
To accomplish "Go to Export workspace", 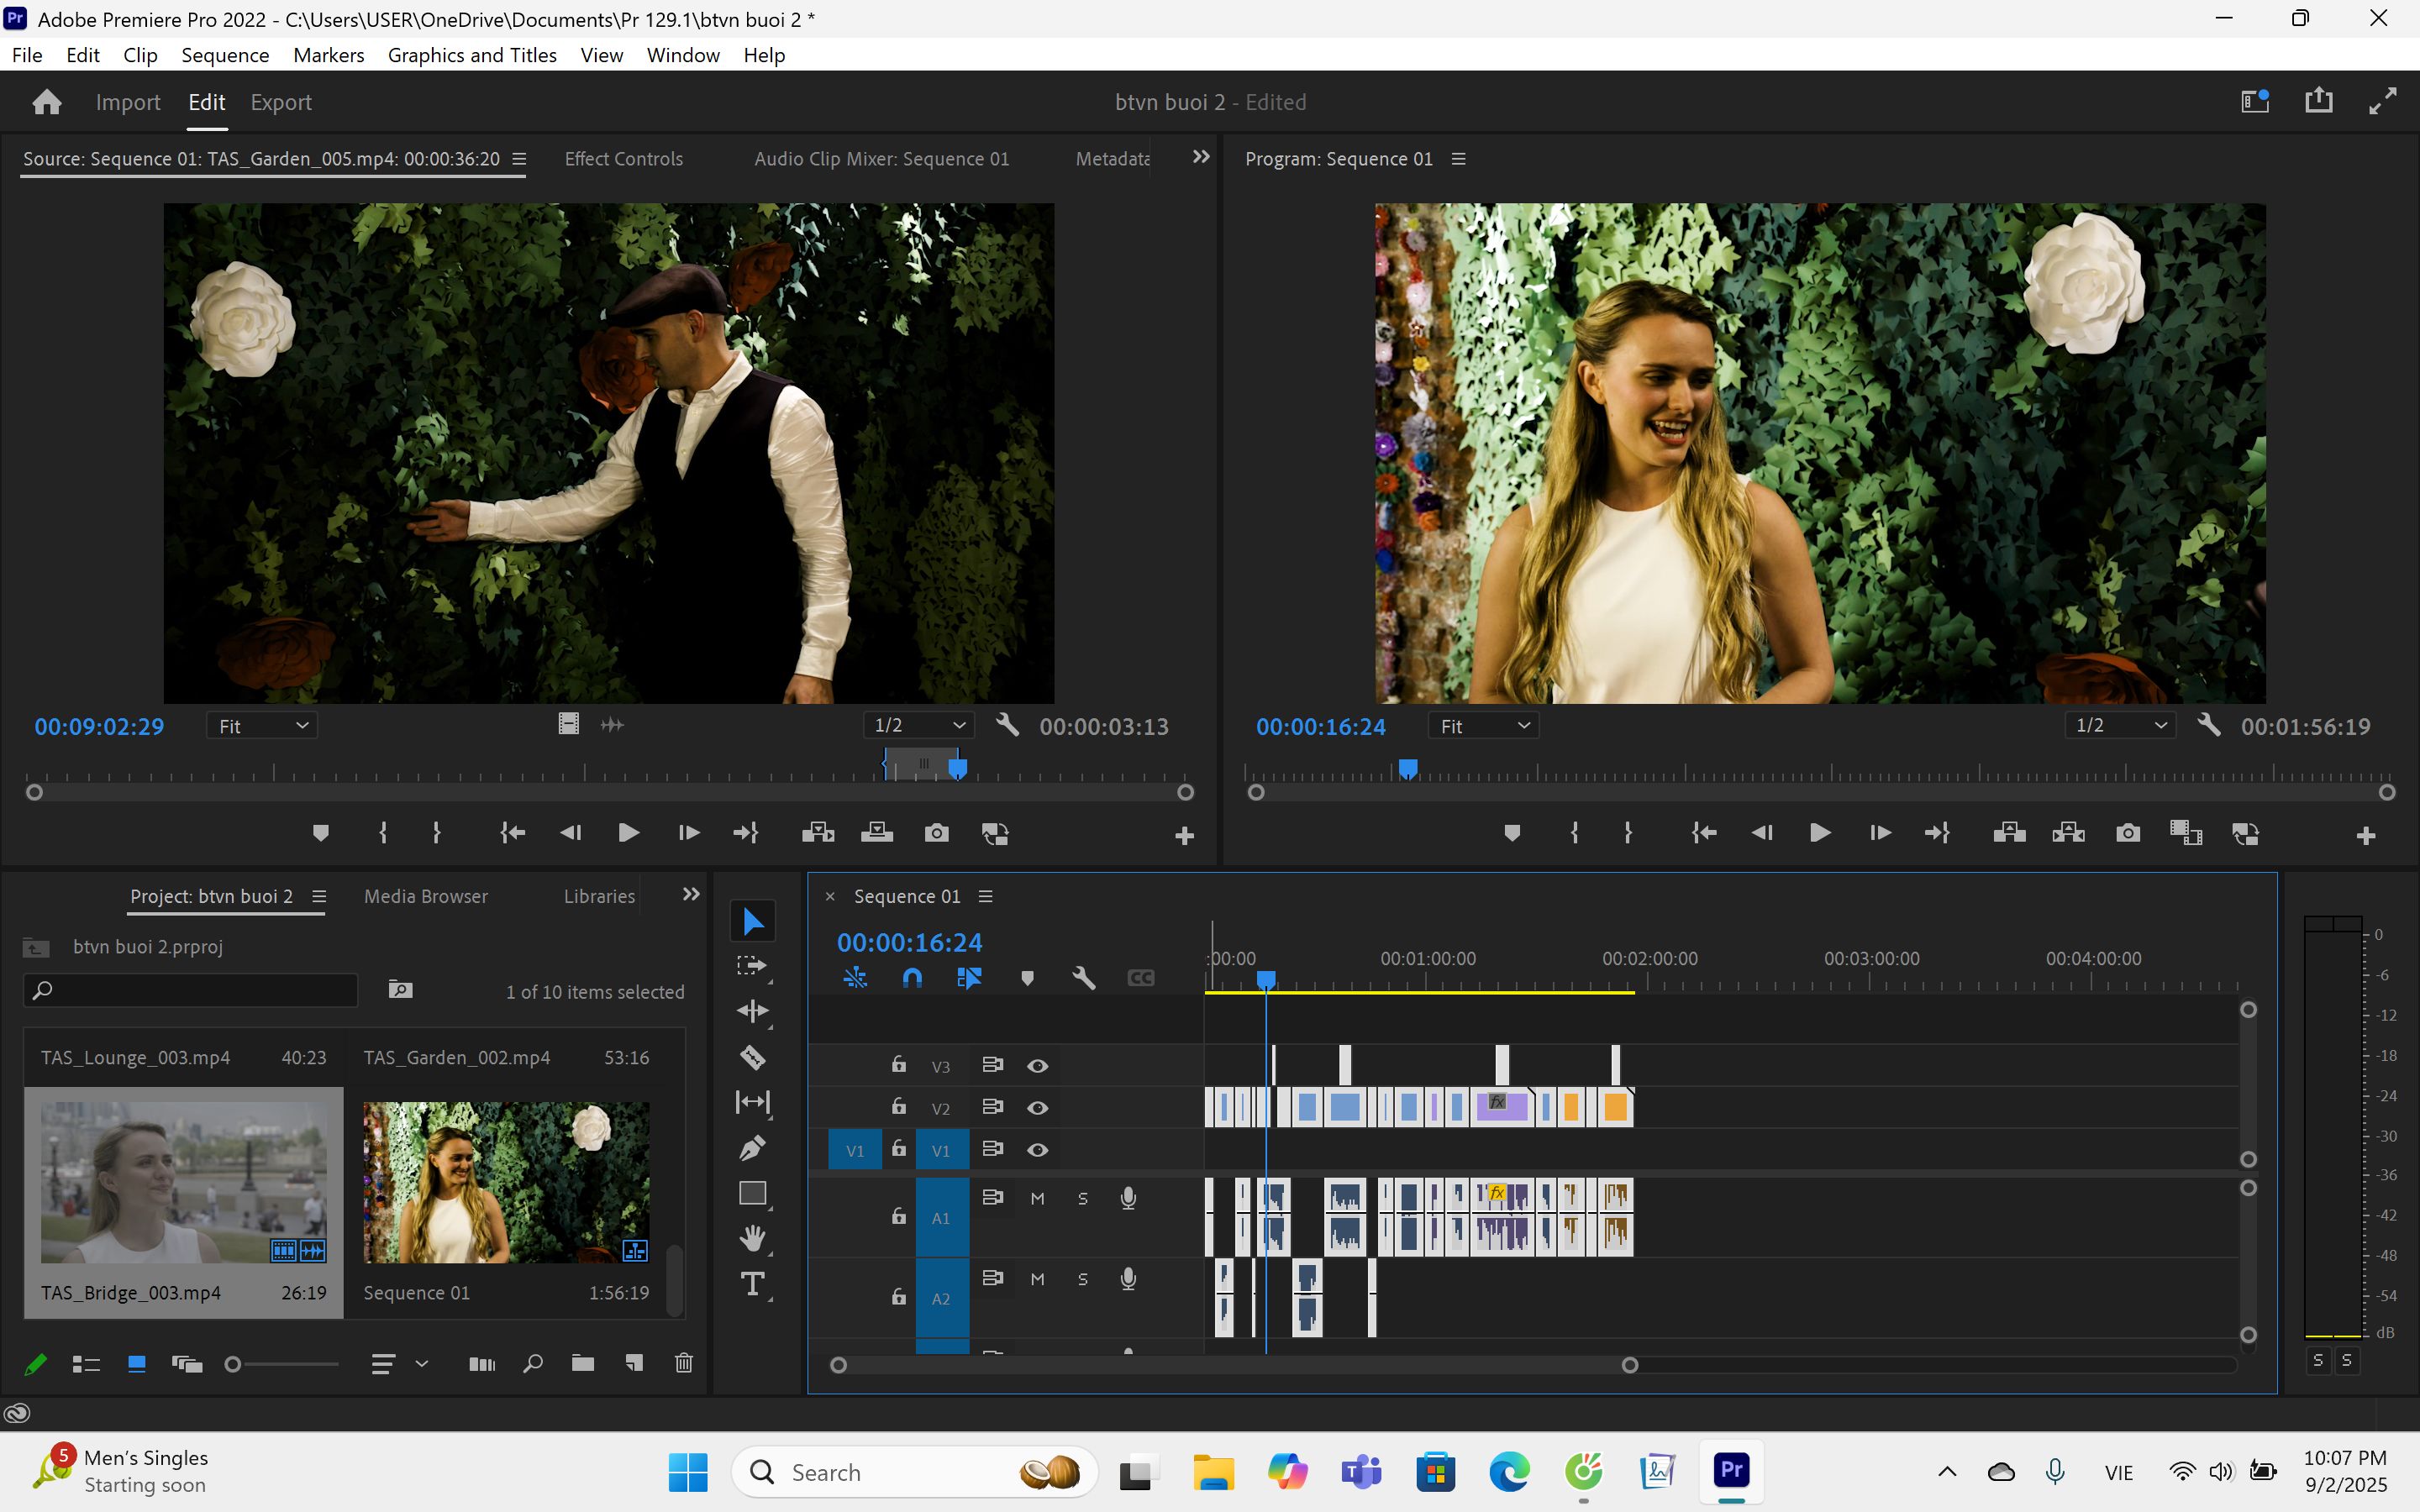I will click(281, 102).
